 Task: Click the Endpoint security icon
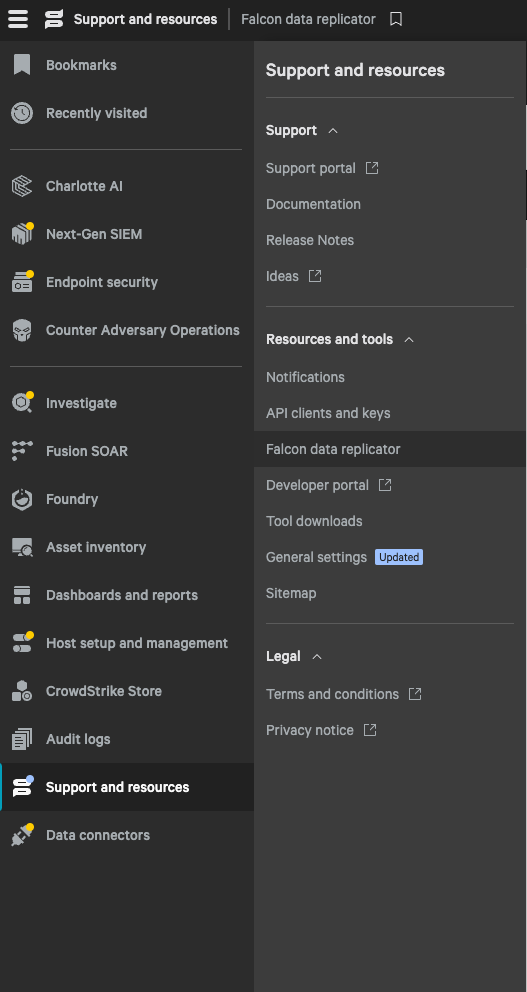pos(22,282)
